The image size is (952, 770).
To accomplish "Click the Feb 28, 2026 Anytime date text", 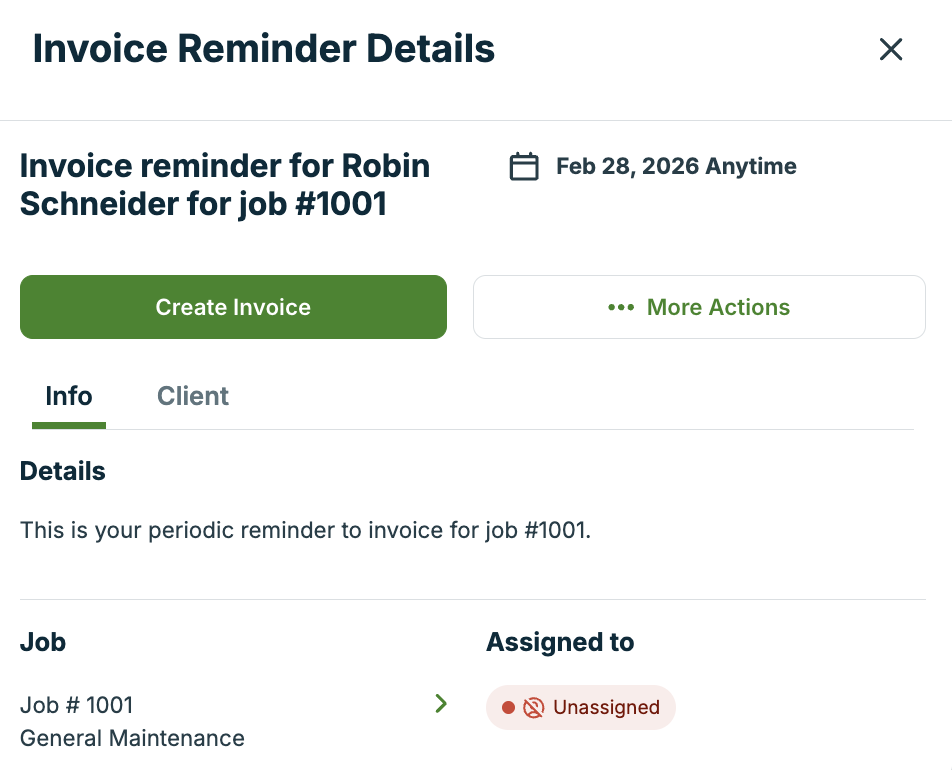I will [x=676, y=166].
